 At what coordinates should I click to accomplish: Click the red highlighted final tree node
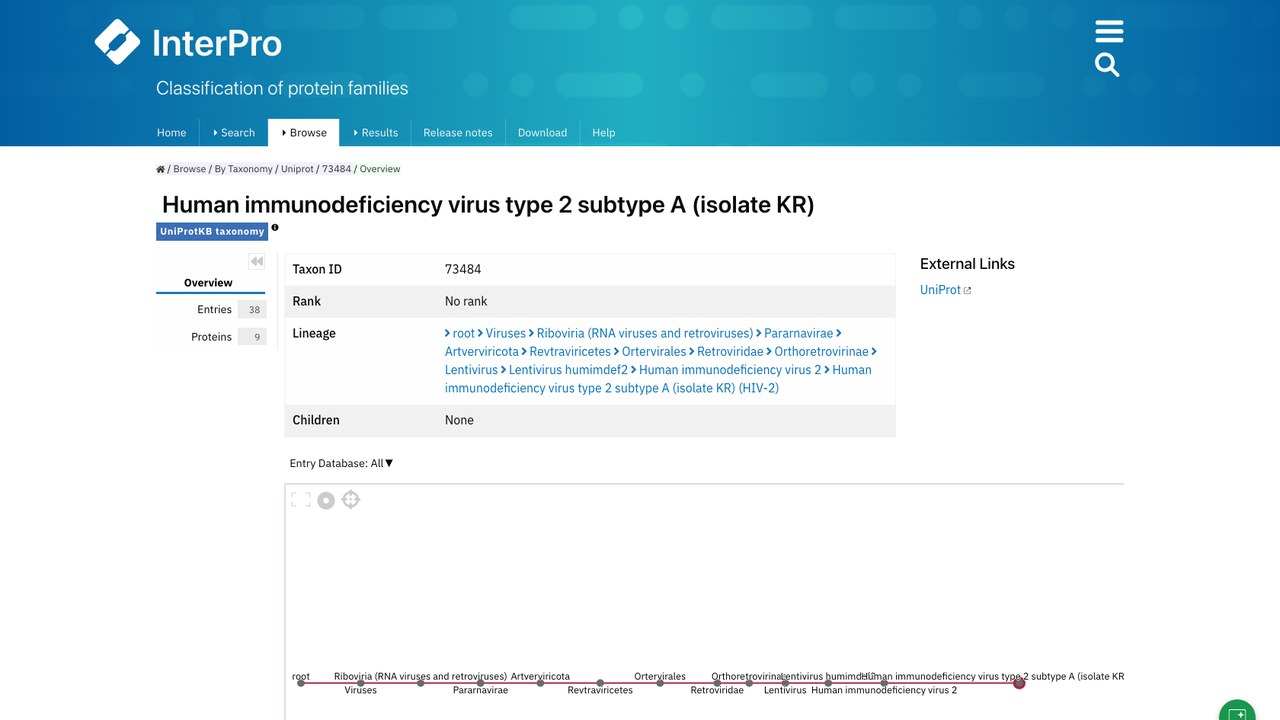click(x=1019, y=683)
